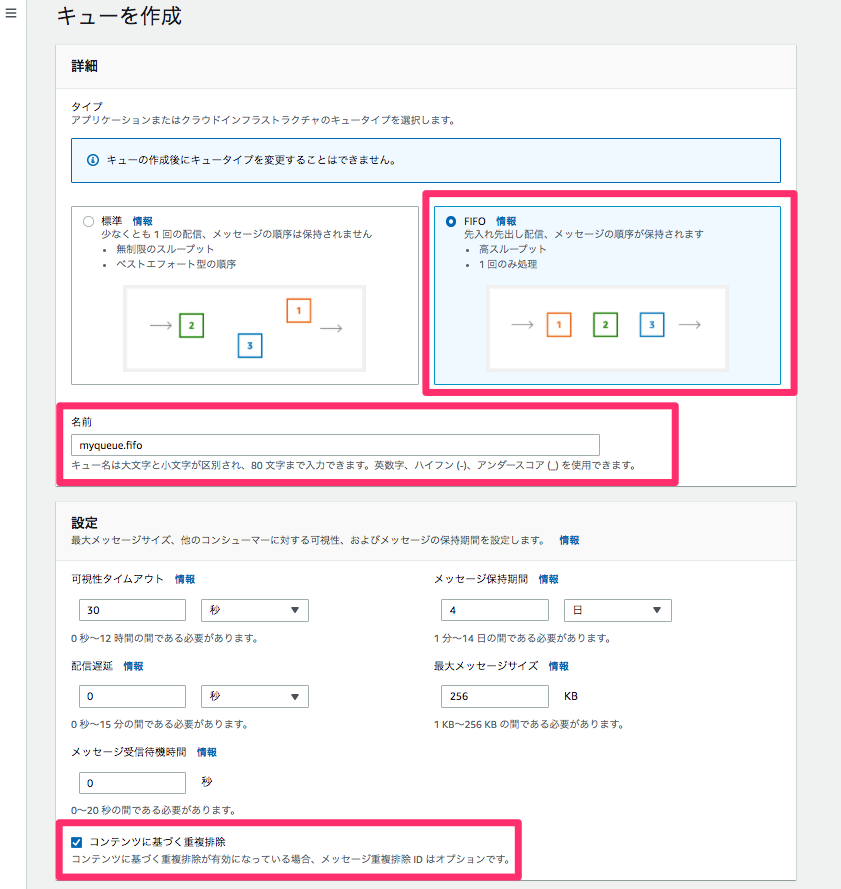Image resolution: width=841 pixels, height=889 pixels.
Task: Open the 秒 unit dropdown for 配信遅延
Action: click(255, 696)
